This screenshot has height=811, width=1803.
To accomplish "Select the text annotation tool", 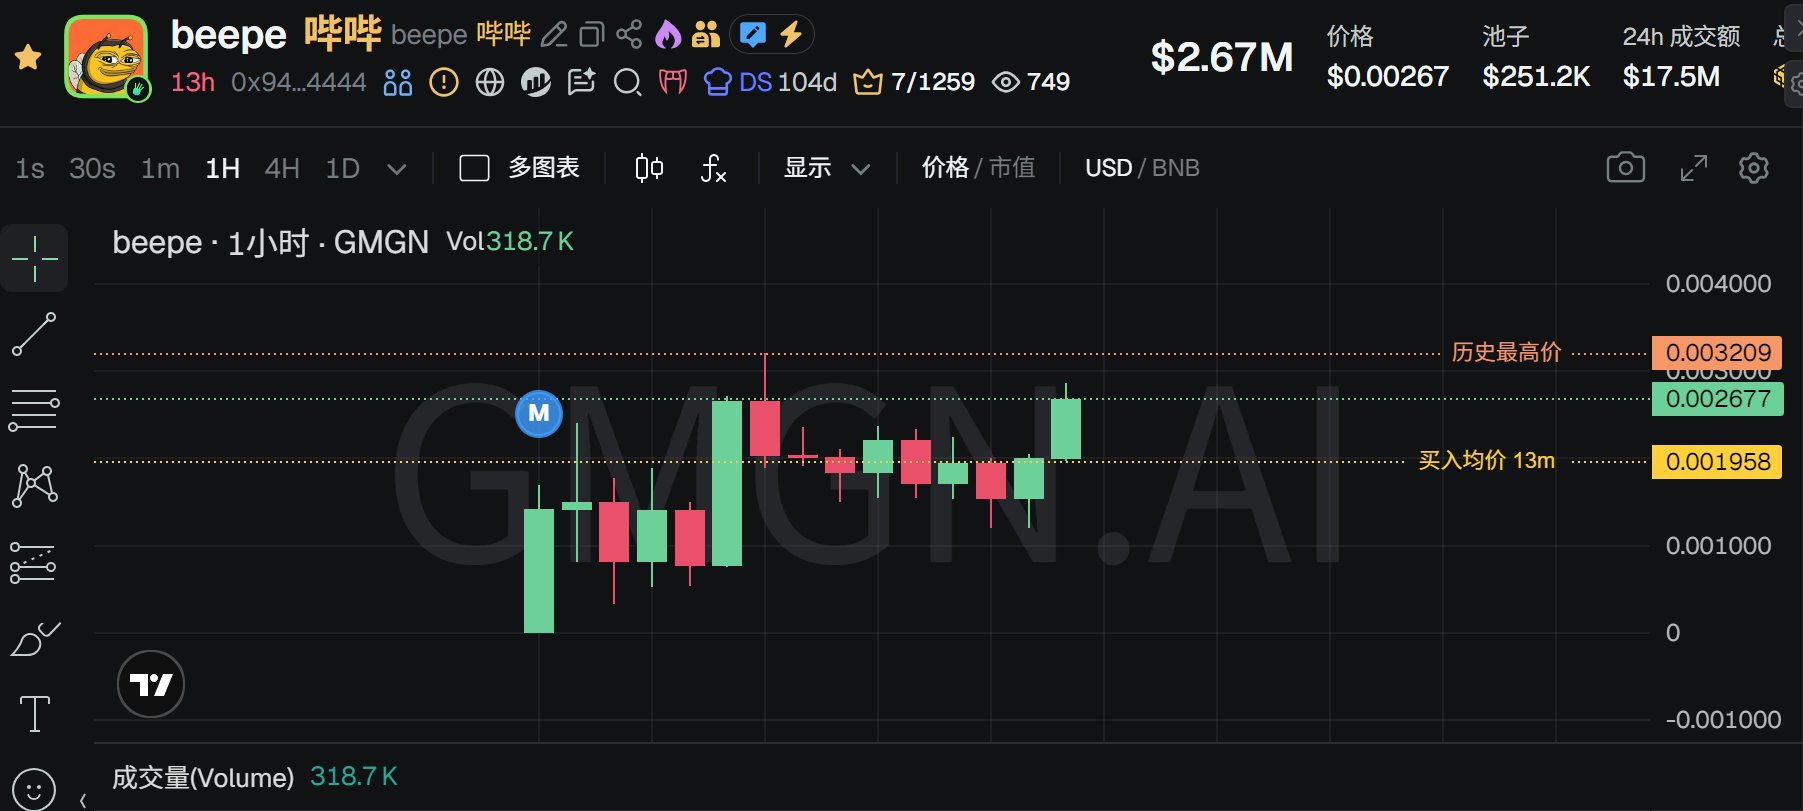I will point(35,714).
